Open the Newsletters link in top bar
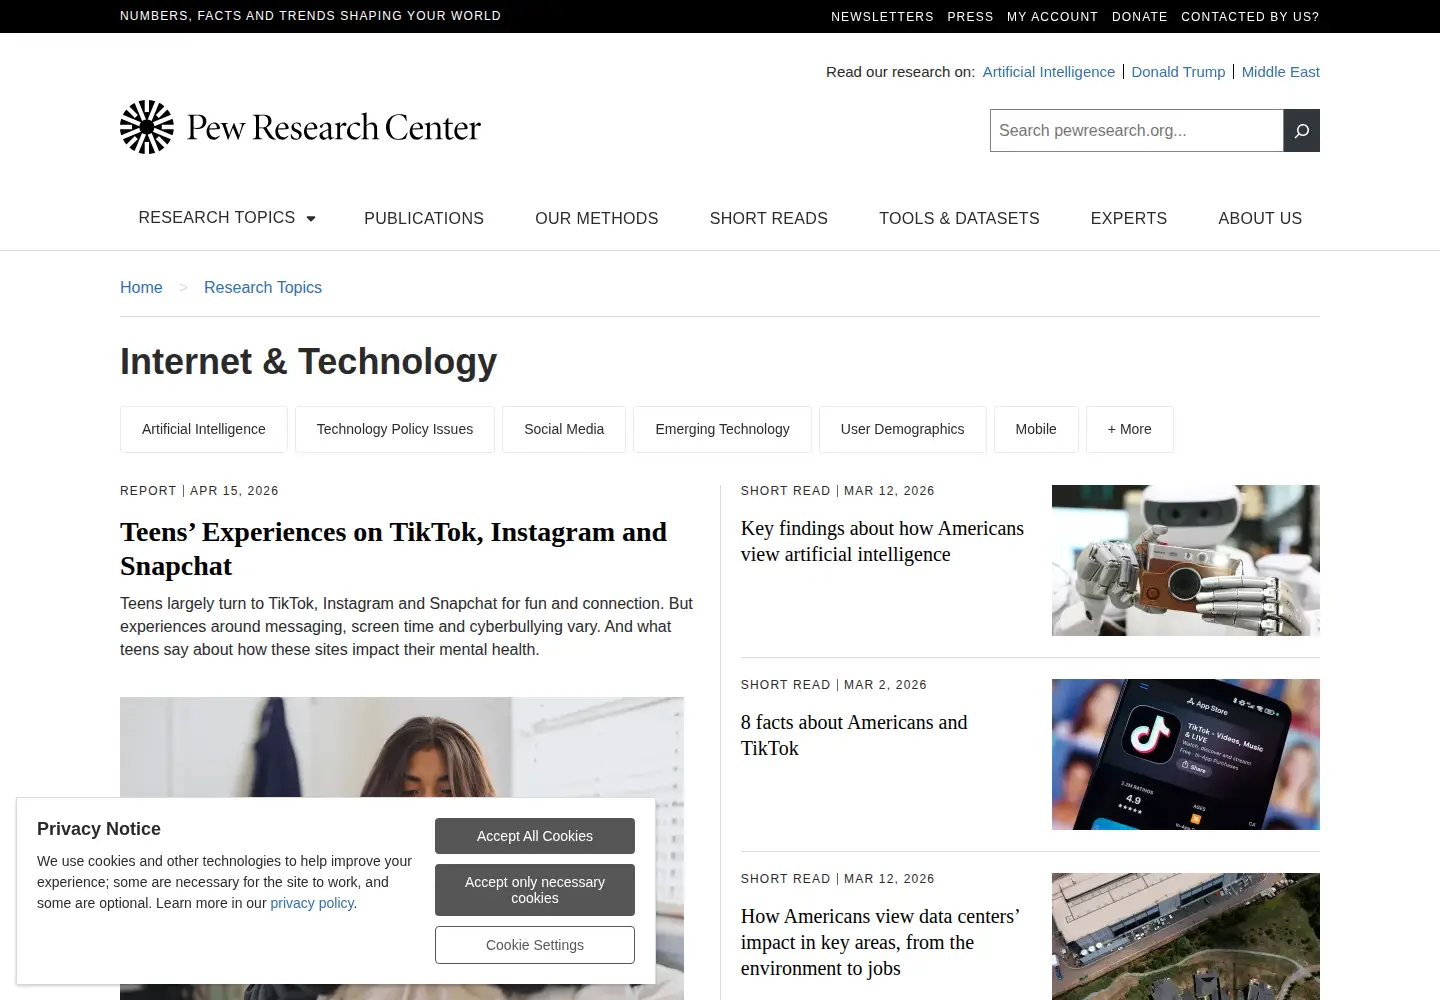1440x1000 pixels. coord(882,16)
